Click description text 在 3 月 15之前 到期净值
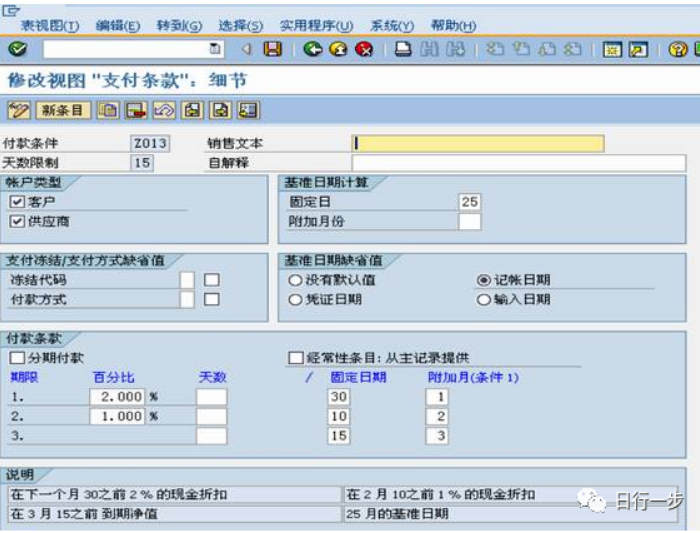Viewport: 700px width, 533px height. tap(84, 514)
